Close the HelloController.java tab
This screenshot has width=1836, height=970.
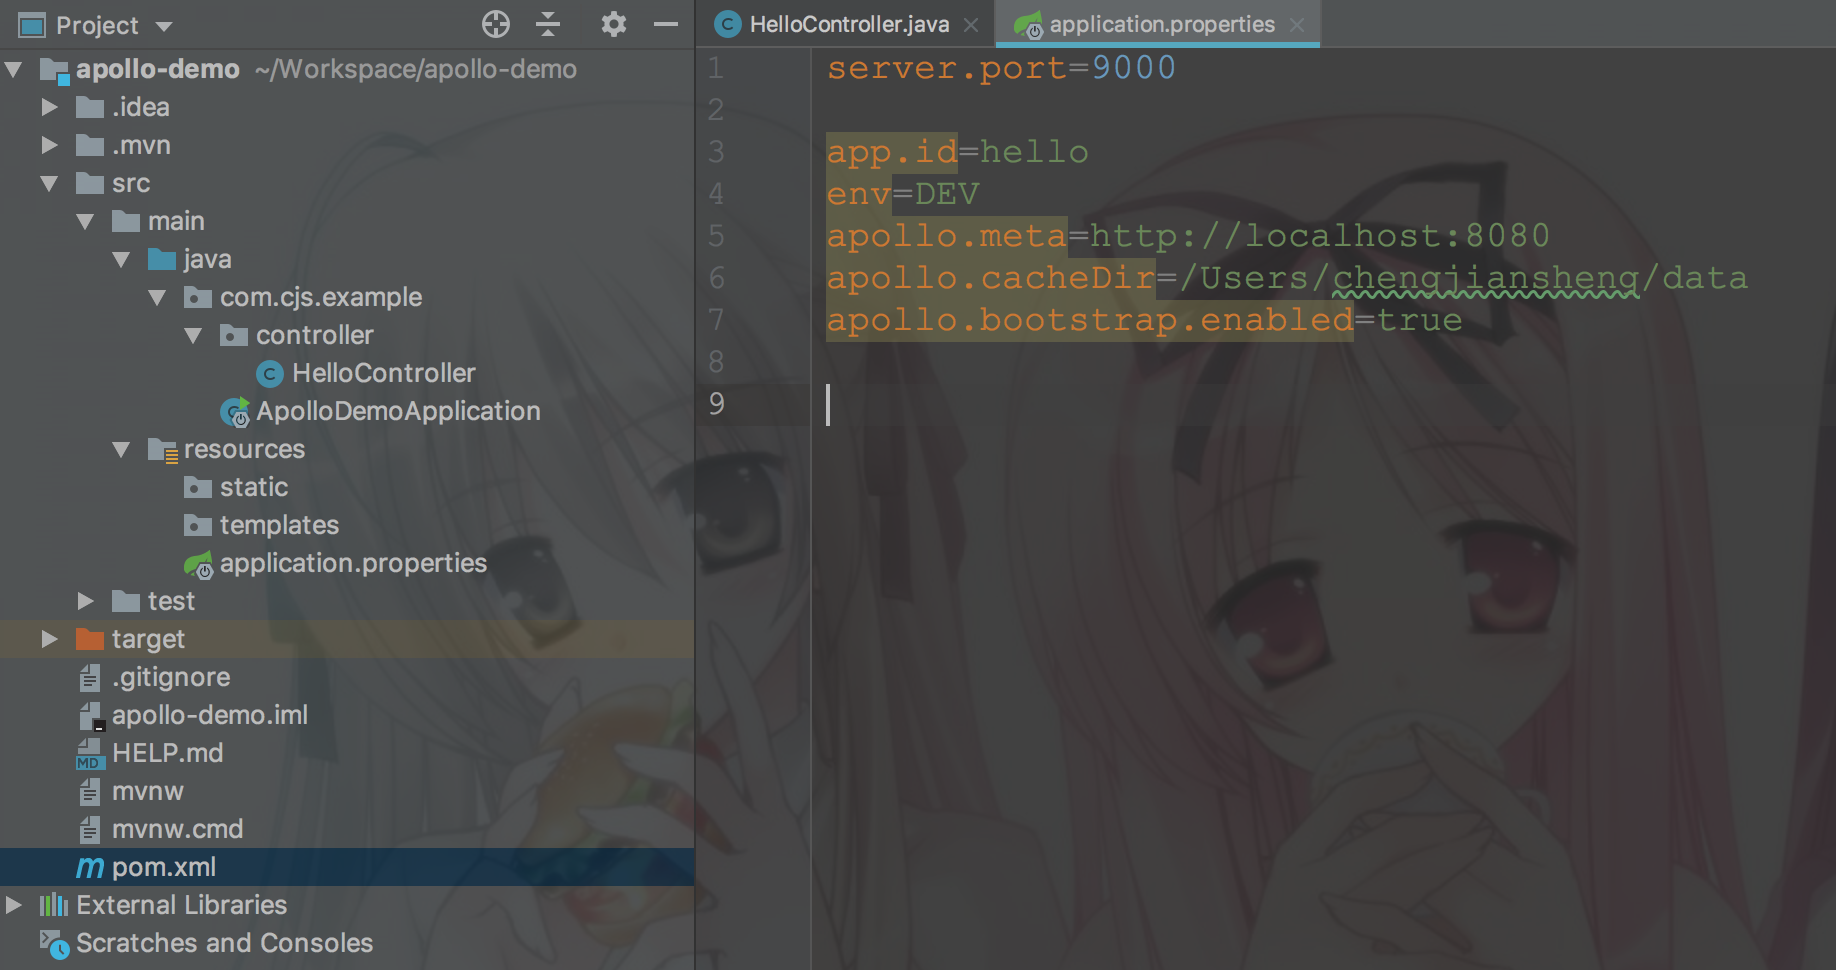971,25
